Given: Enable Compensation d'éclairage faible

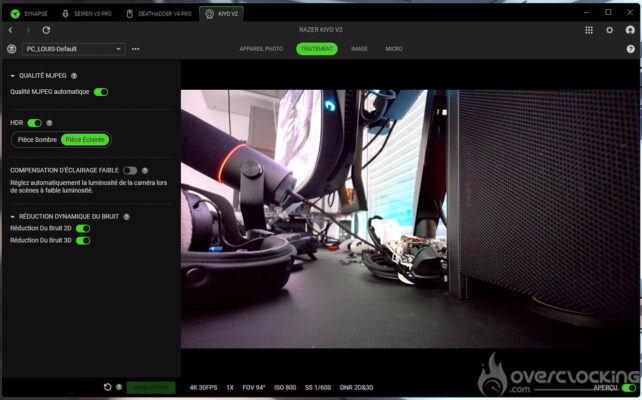Looking at the screenshot, I should click(x=130, y=170).
